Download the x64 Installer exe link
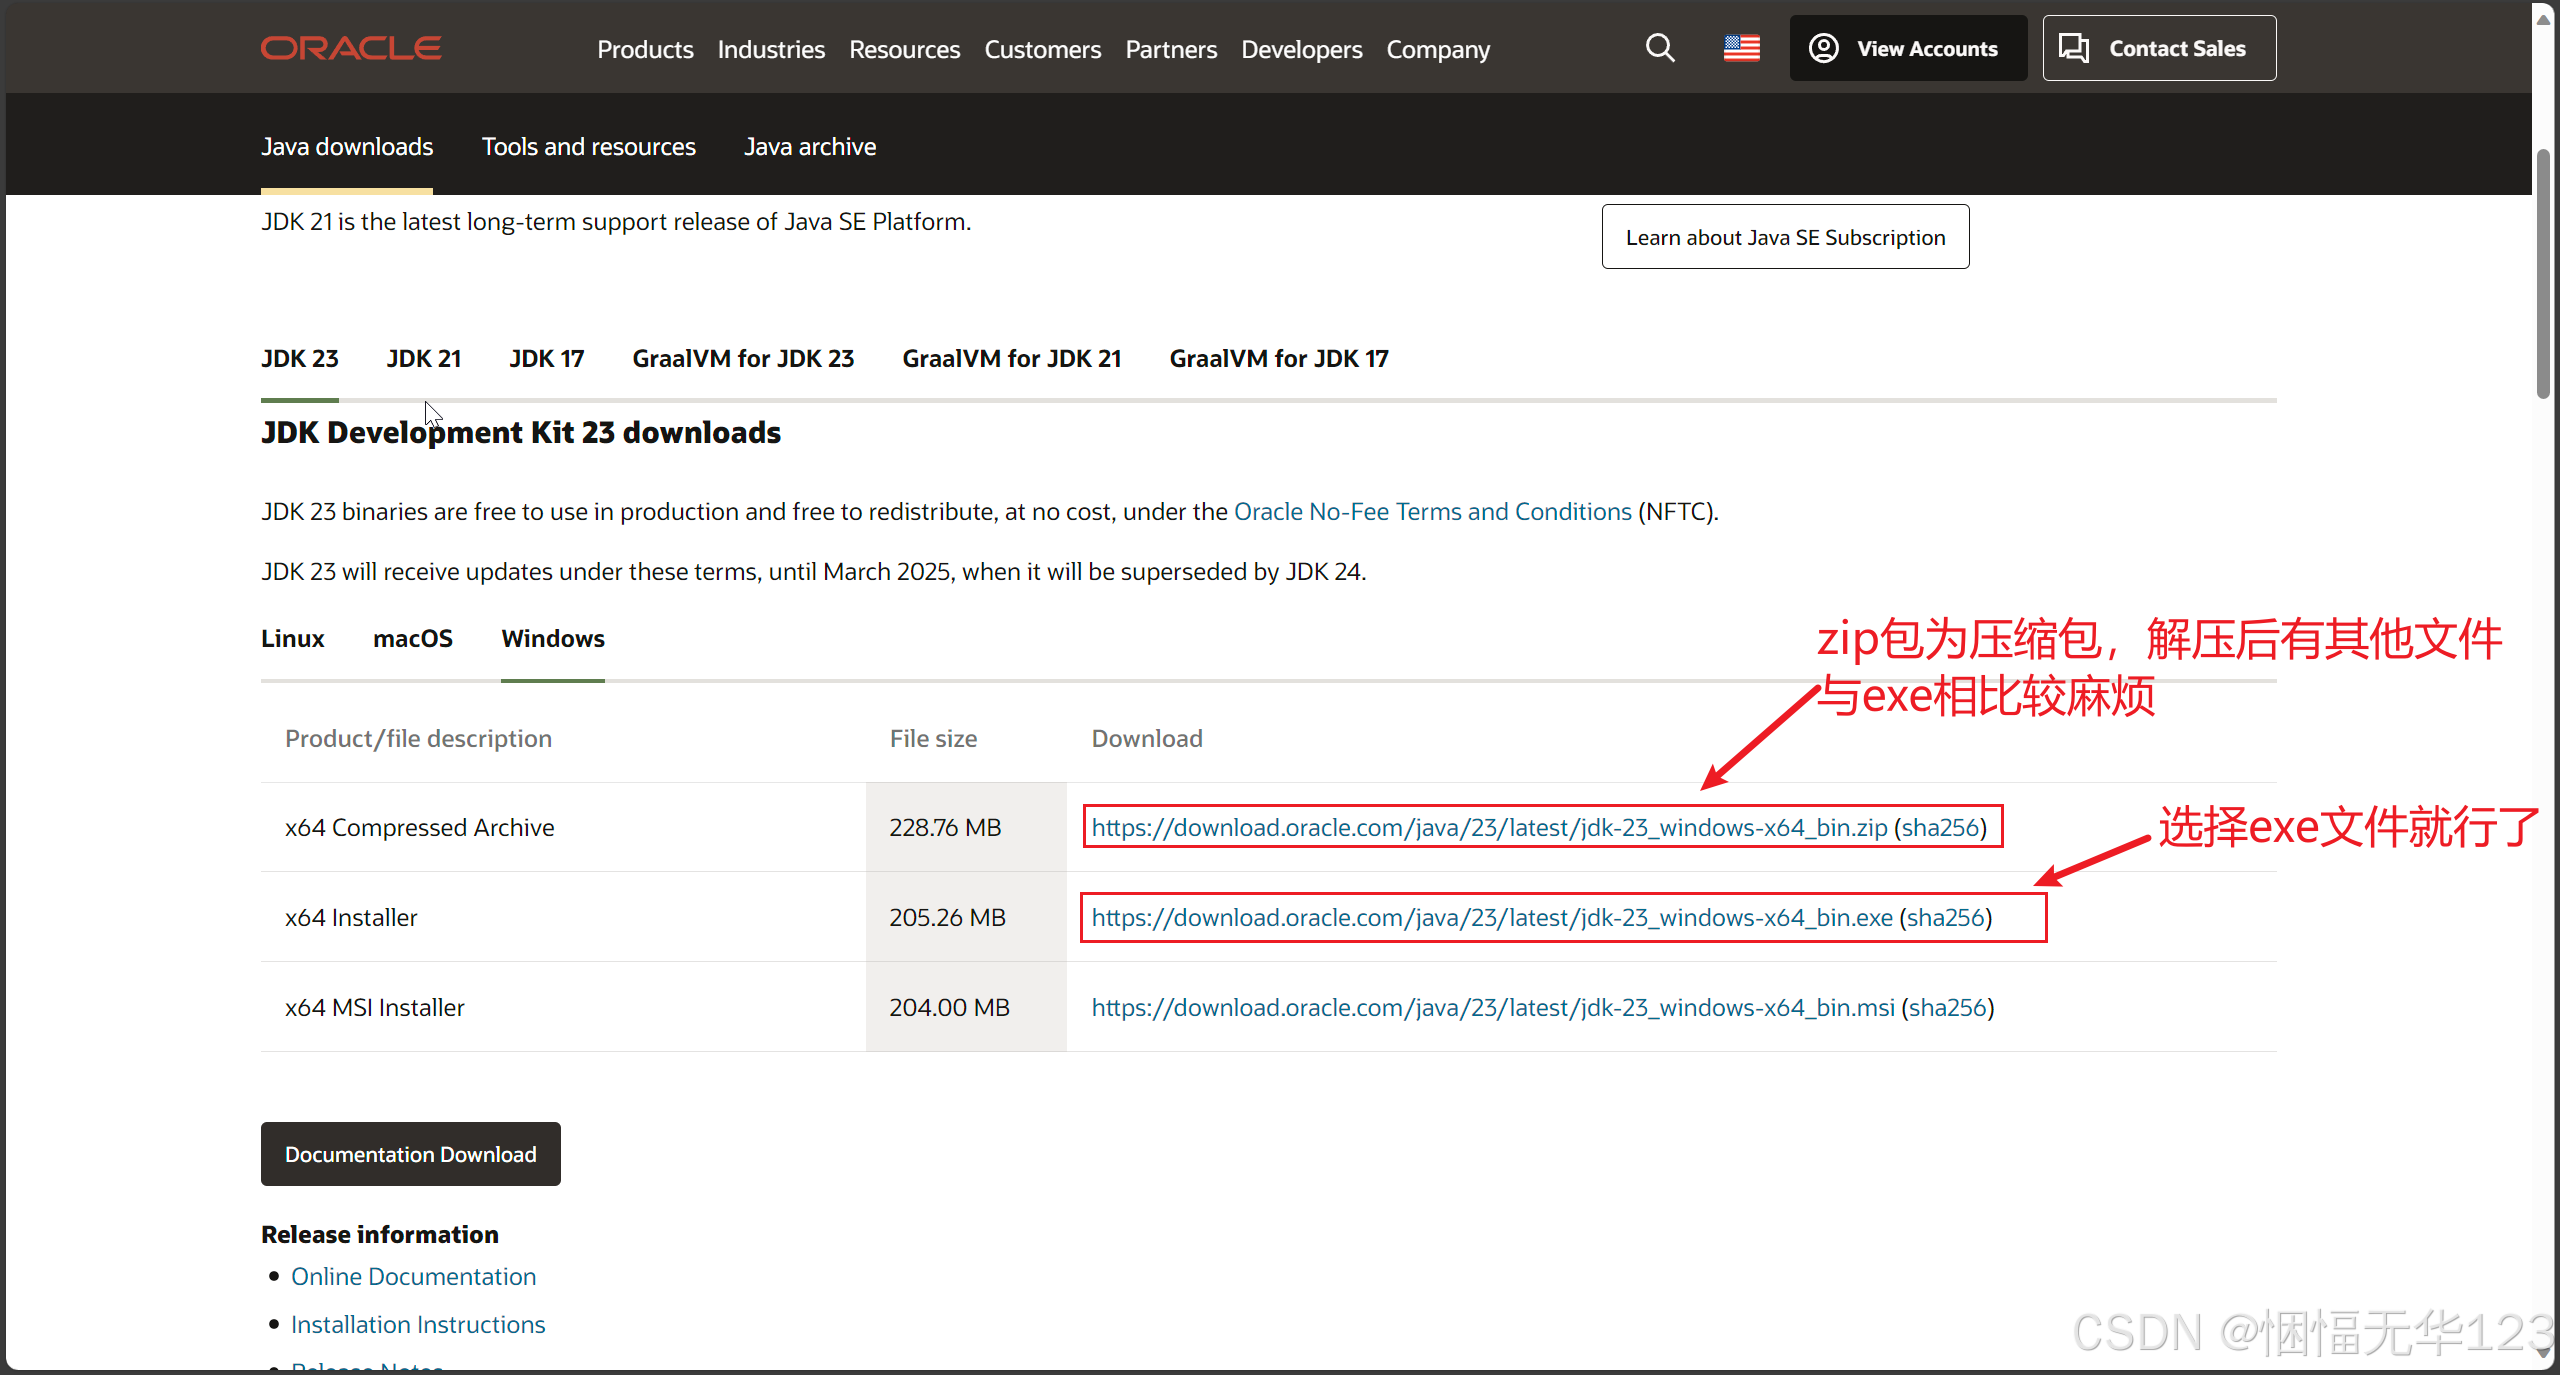This screenshot has height=1375, width=2560. point(1491,917)
